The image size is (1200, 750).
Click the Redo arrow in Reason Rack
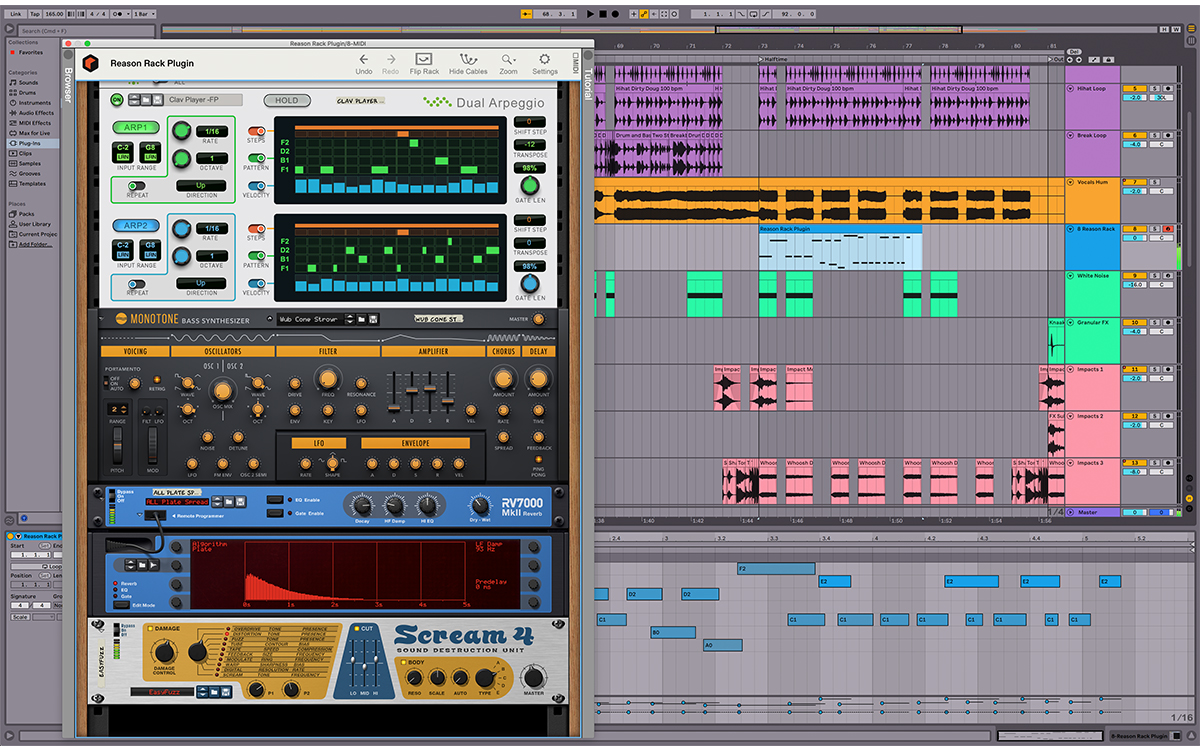pyautogui.click(x=391, y=59)
